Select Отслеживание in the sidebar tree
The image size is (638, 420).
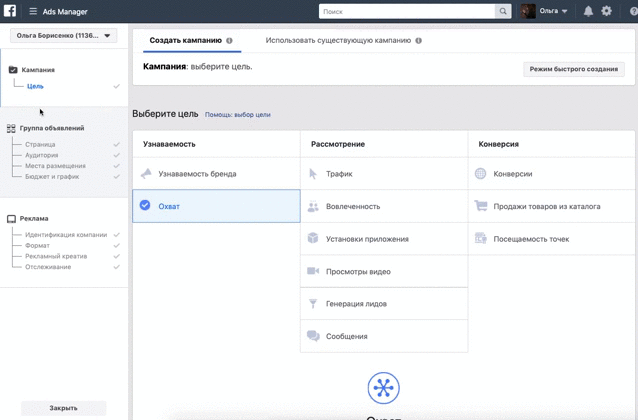[48, 267]
